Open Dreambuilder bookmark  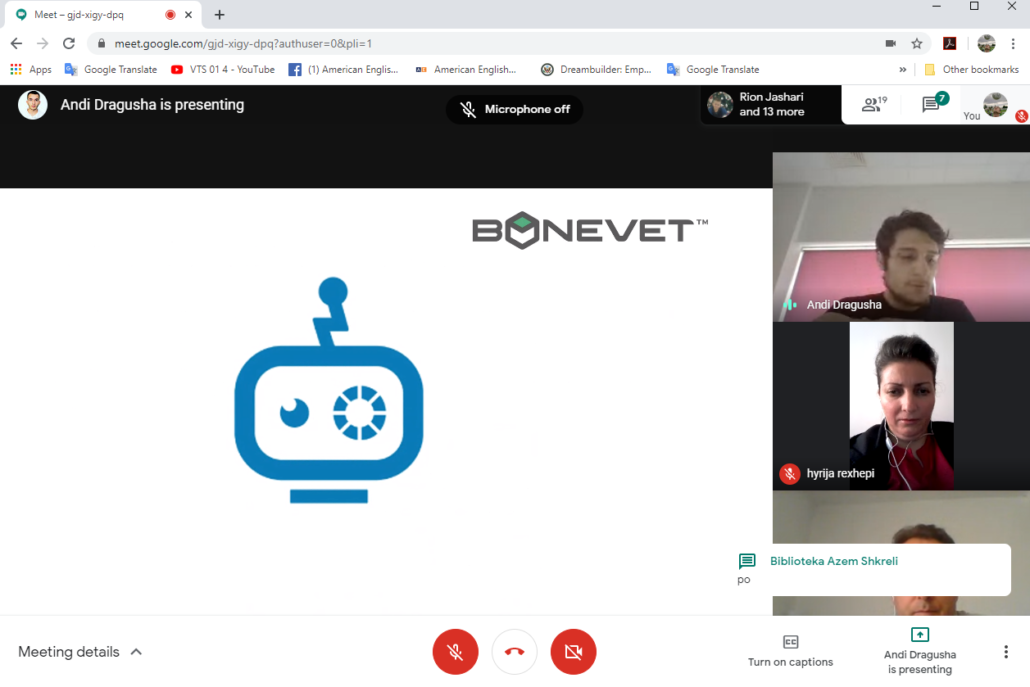596,69
